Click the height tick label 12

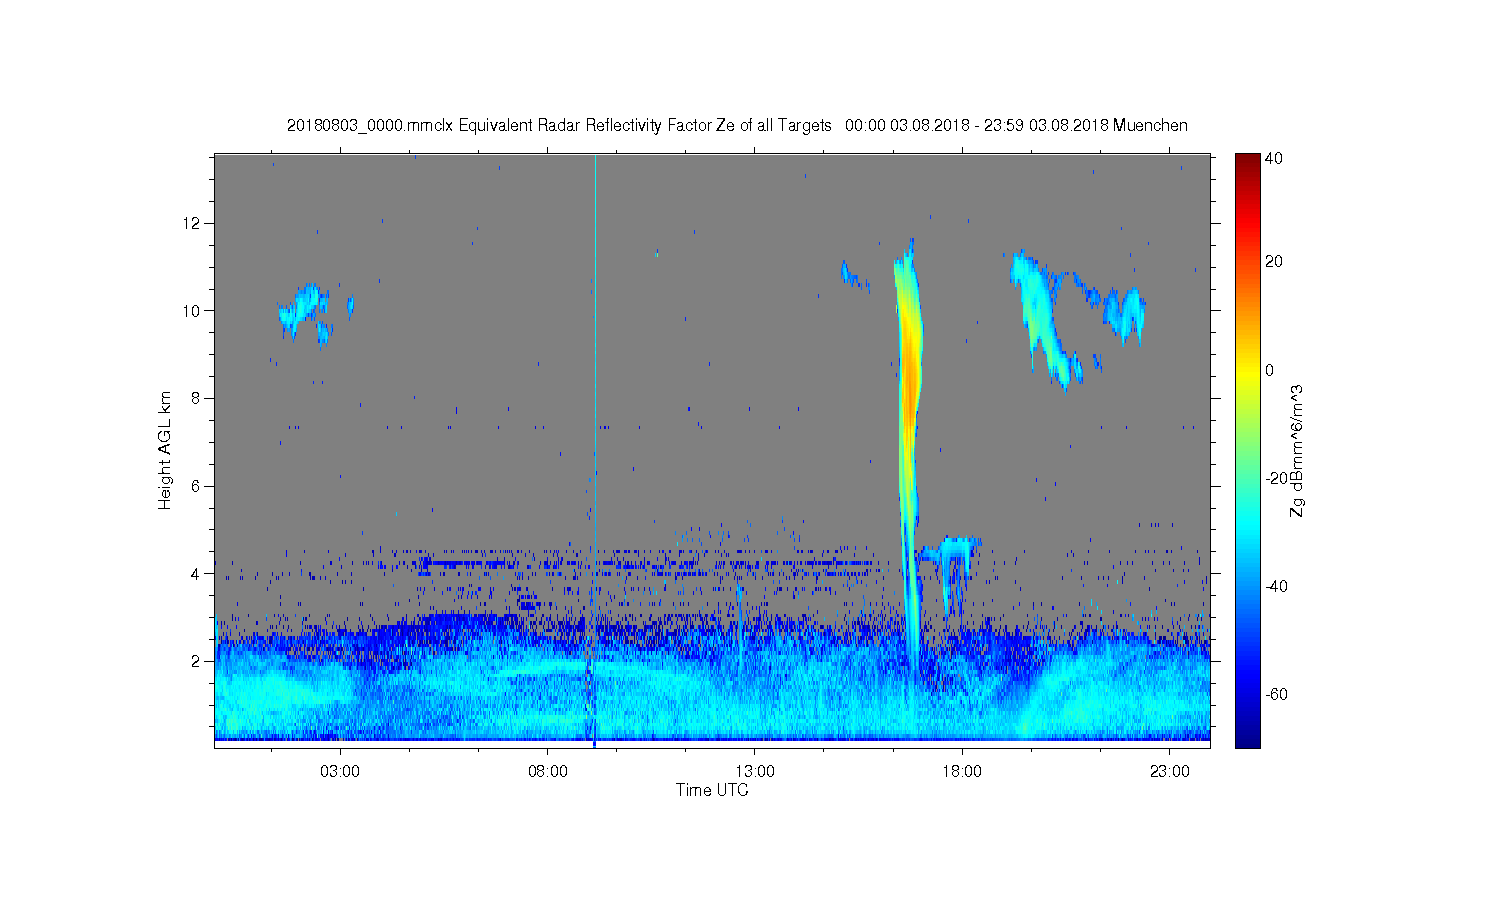pos(193,222)
